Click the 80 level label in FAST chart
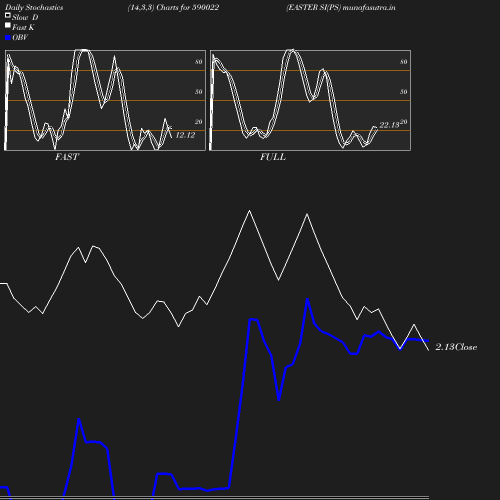This screenshot has width=500, height=500. (199, 62)
